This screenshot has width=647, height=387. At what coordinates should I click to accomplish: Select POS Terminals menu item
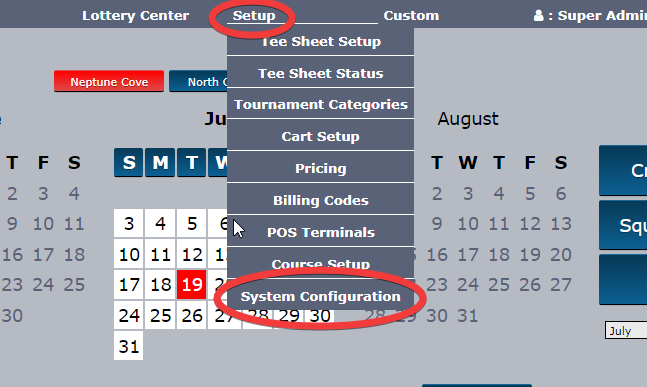321,232
